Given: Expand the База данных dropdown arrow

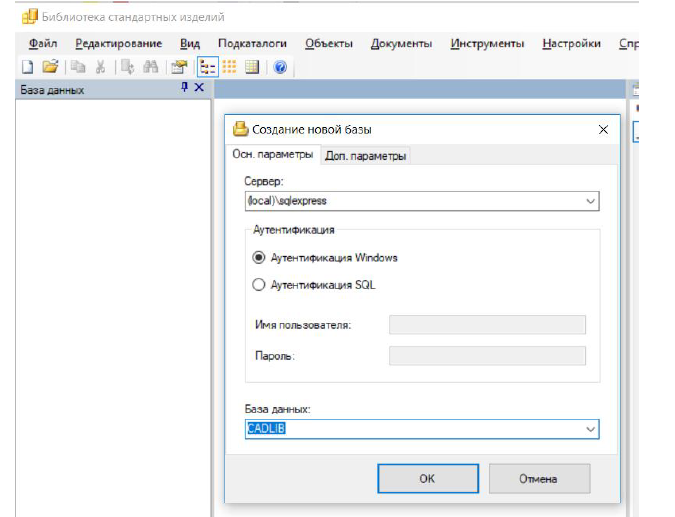Looking at the screenshot, I should 590,429.
